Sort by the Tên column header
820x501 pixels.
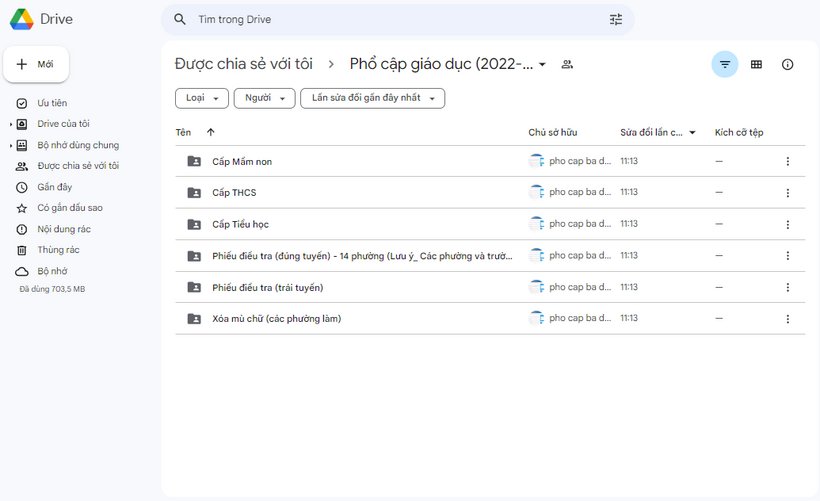point(183,132)
